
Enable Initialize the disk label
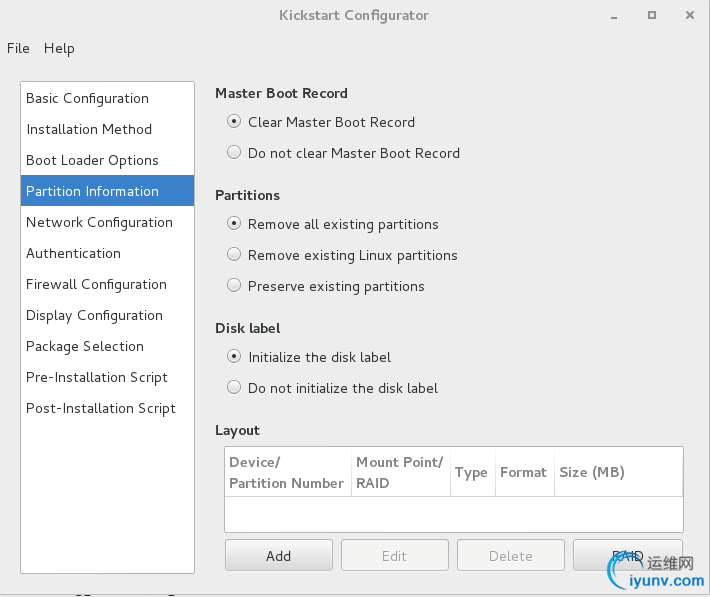coord(234,357)
